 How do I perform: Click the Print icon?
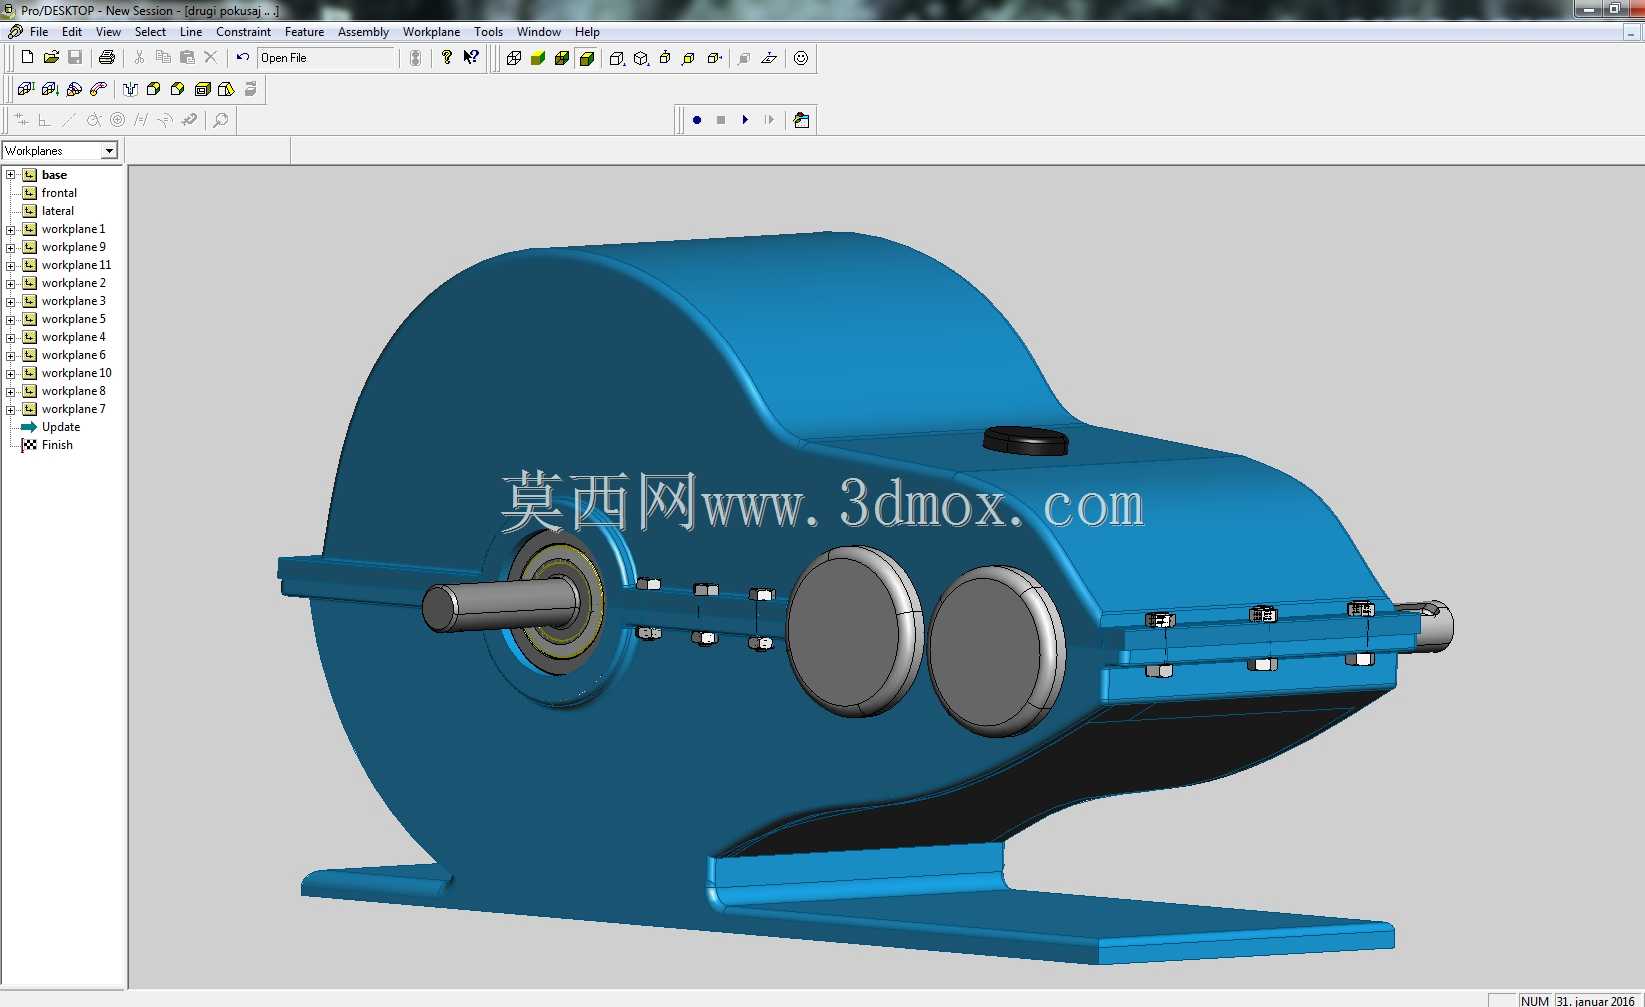click(x=107, y=58)
